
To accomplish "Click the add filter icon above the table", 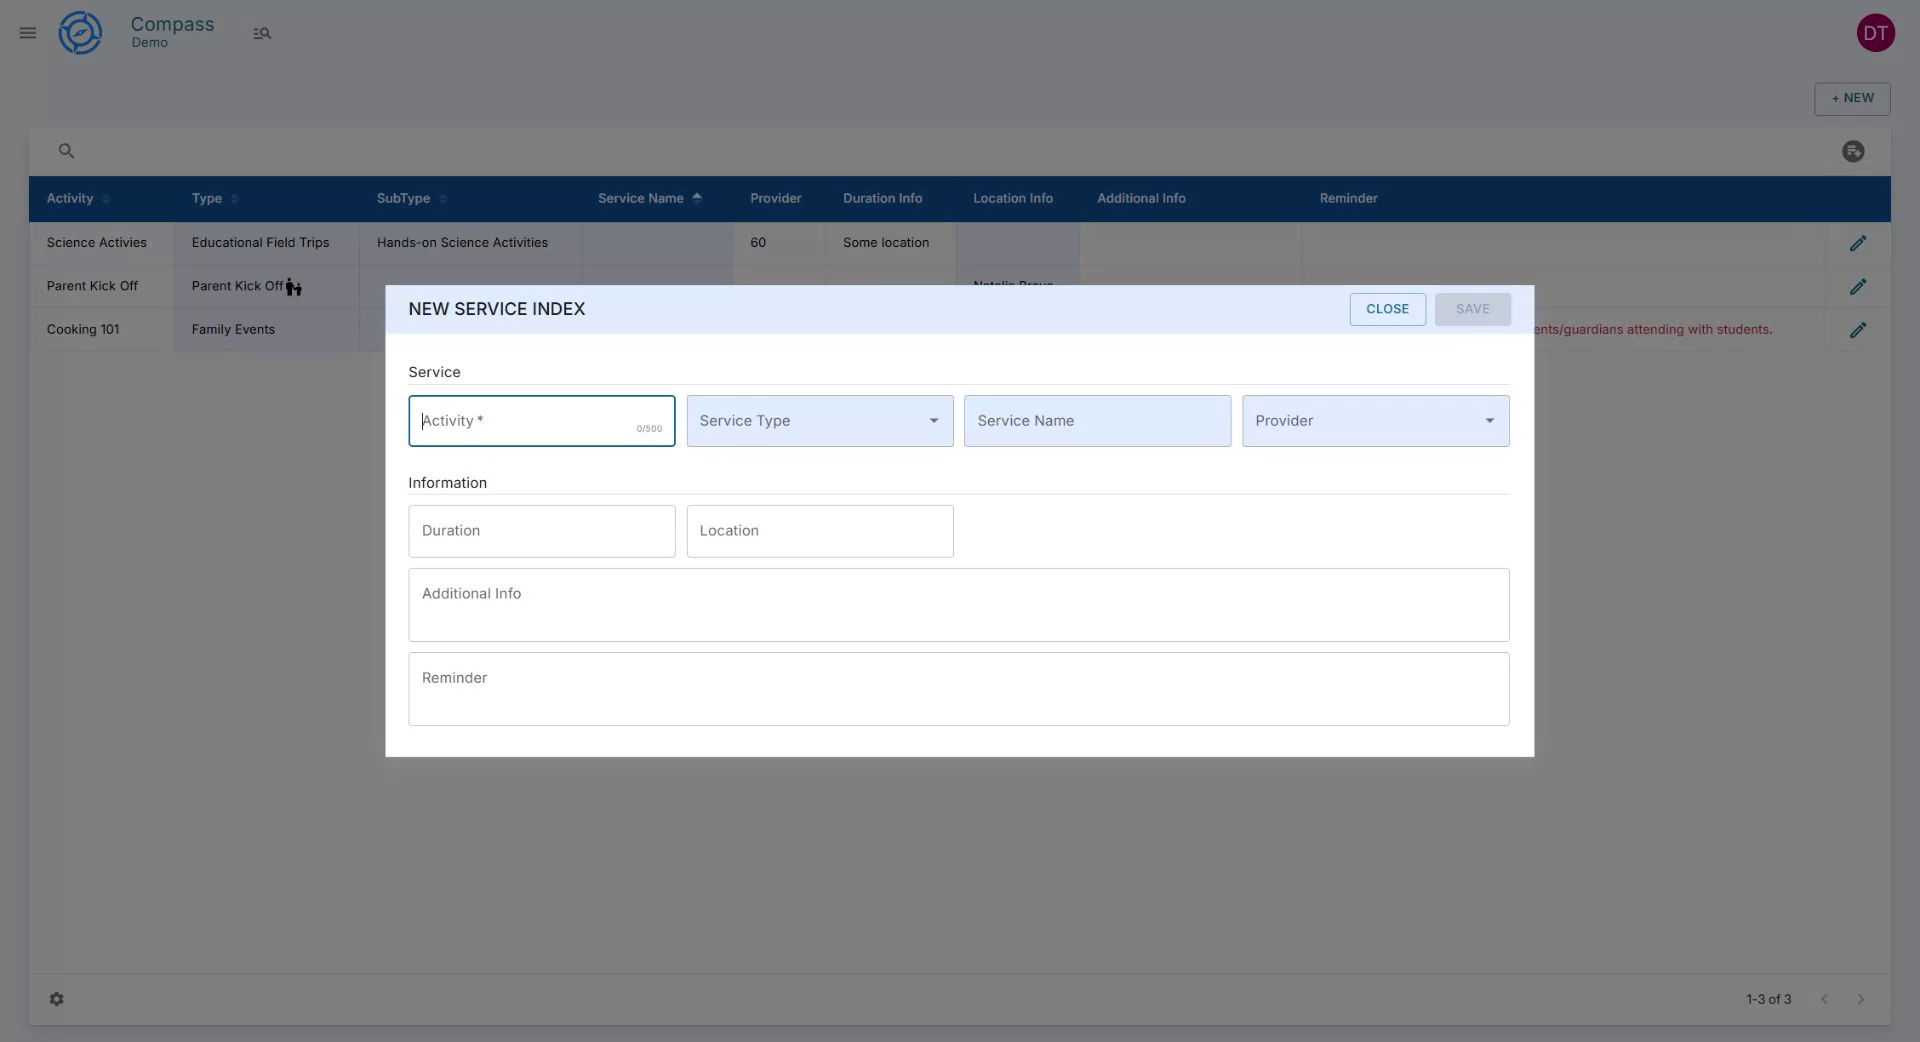I will [1854, 151].
